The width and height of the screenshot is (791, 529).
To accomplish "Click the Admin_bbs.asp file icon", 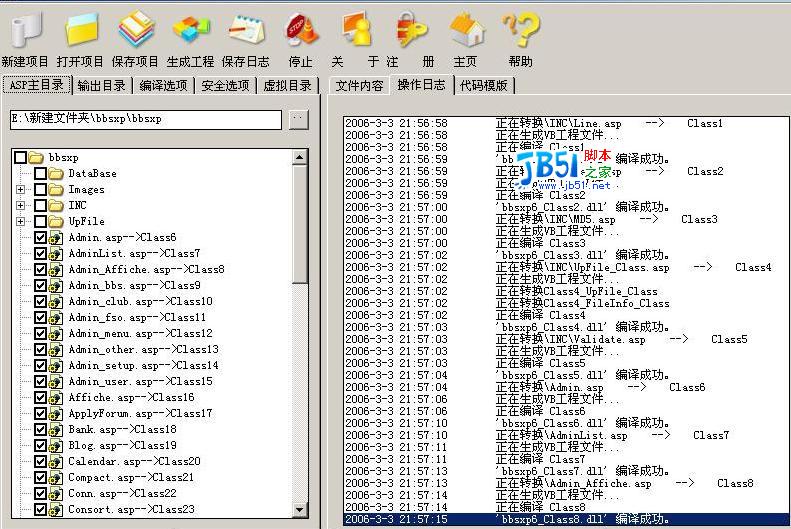I will click(55, 285).
